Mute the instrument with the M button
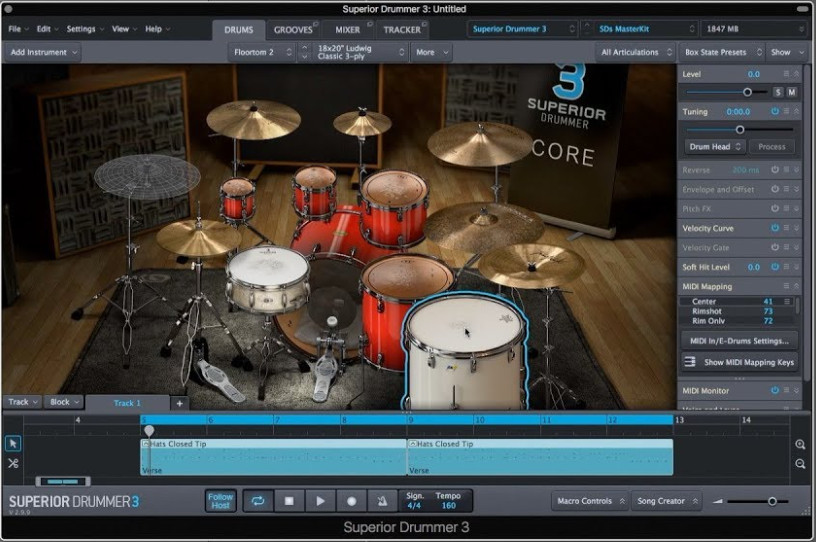Image resolution: width=816 pixels, height=542 pixels. click(x=792, y=92)
